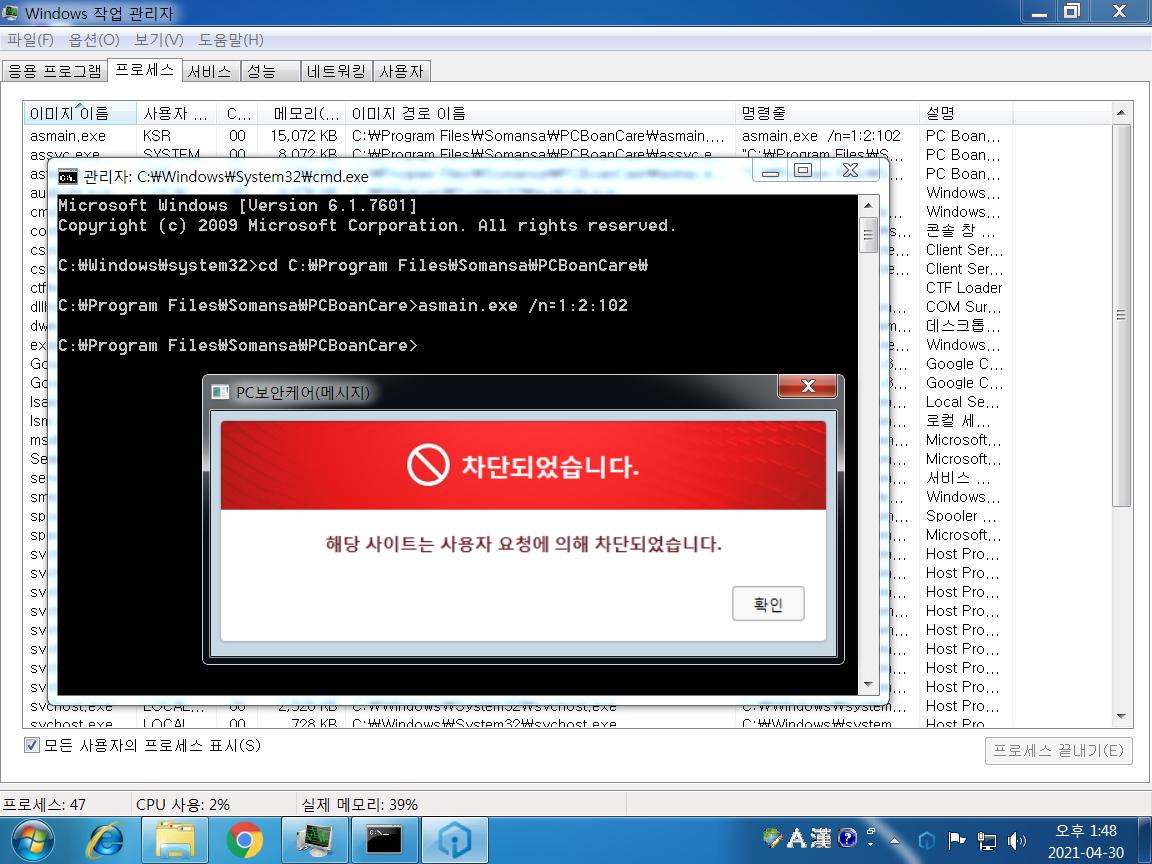The width and height of the screenshot is (1152, 864).
Task: Sort by 사용자 column header
Action: pyautogui.click(x=176, y=113)
